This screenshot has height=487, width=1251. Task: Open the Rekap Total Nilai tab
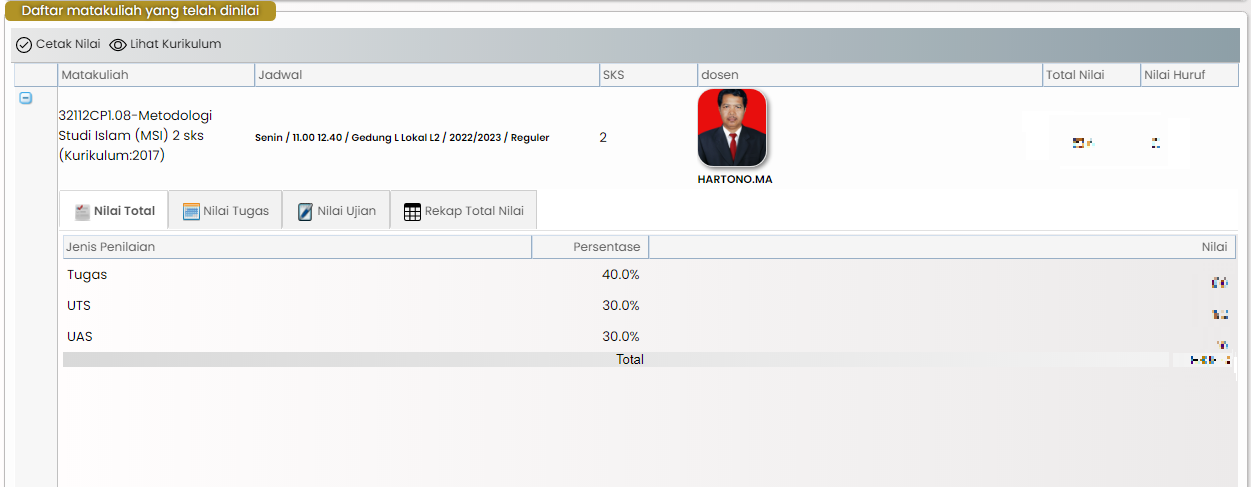click(x=463, y=211)
